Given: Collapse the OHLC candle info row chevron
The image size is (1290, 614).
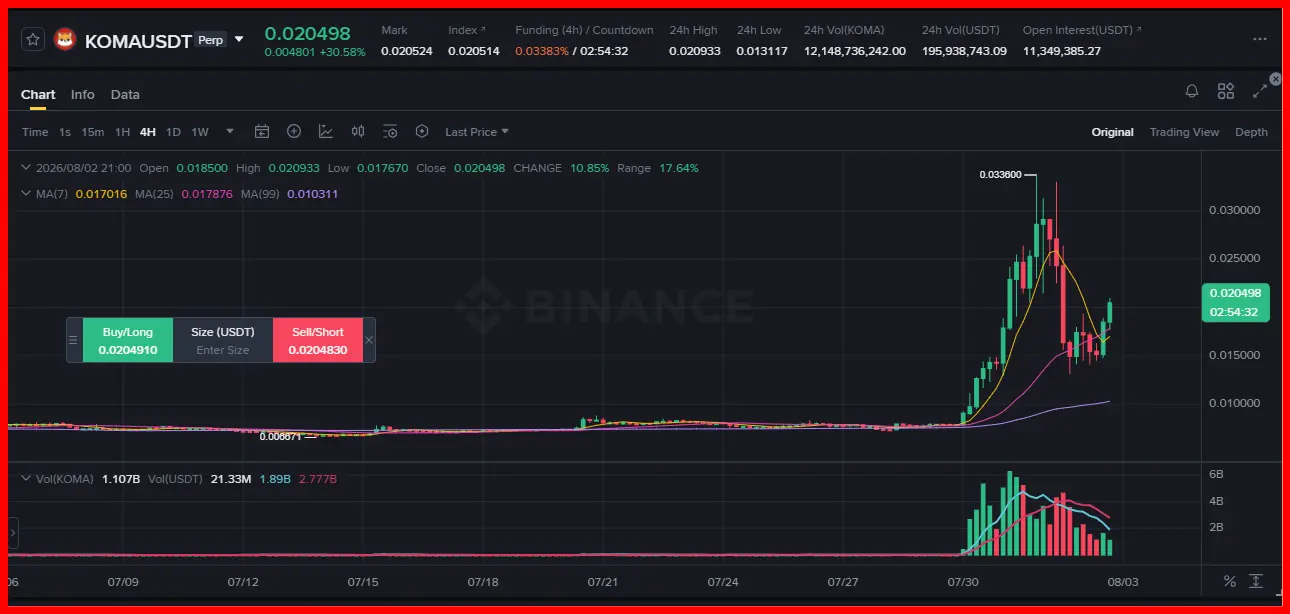Looking at the screenshot, I should point(27,168).
